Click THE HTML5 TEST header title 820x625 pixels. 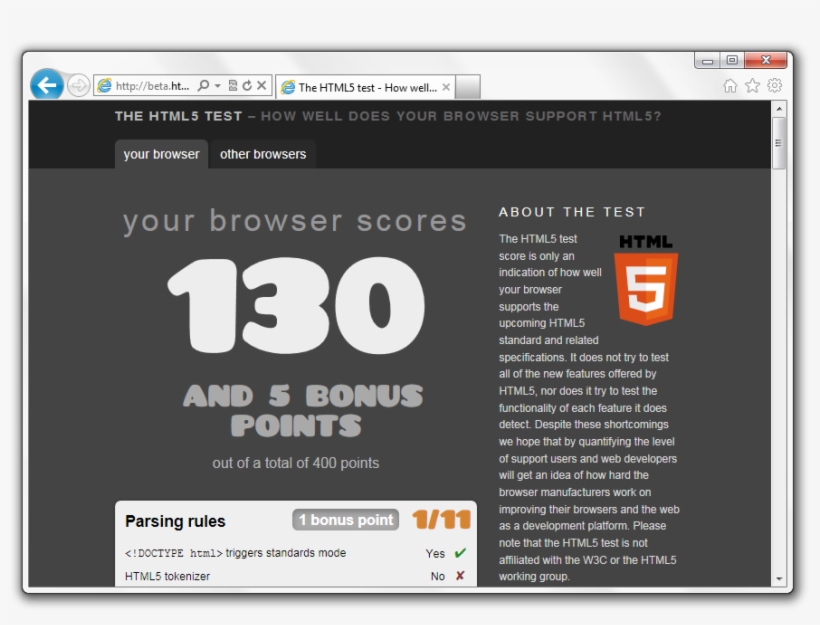[x=178, y=116]
